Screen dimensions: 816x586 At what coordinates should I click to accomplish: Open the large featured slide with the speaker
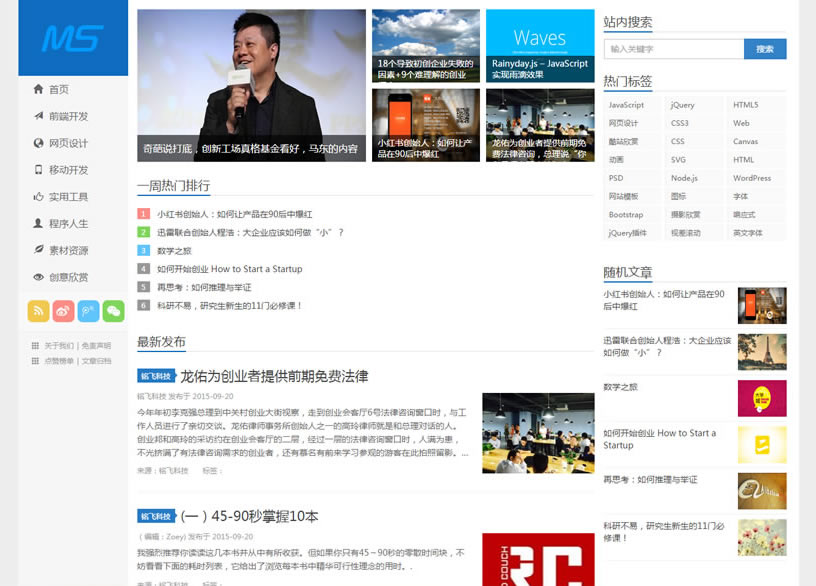[x=251, y=85]
